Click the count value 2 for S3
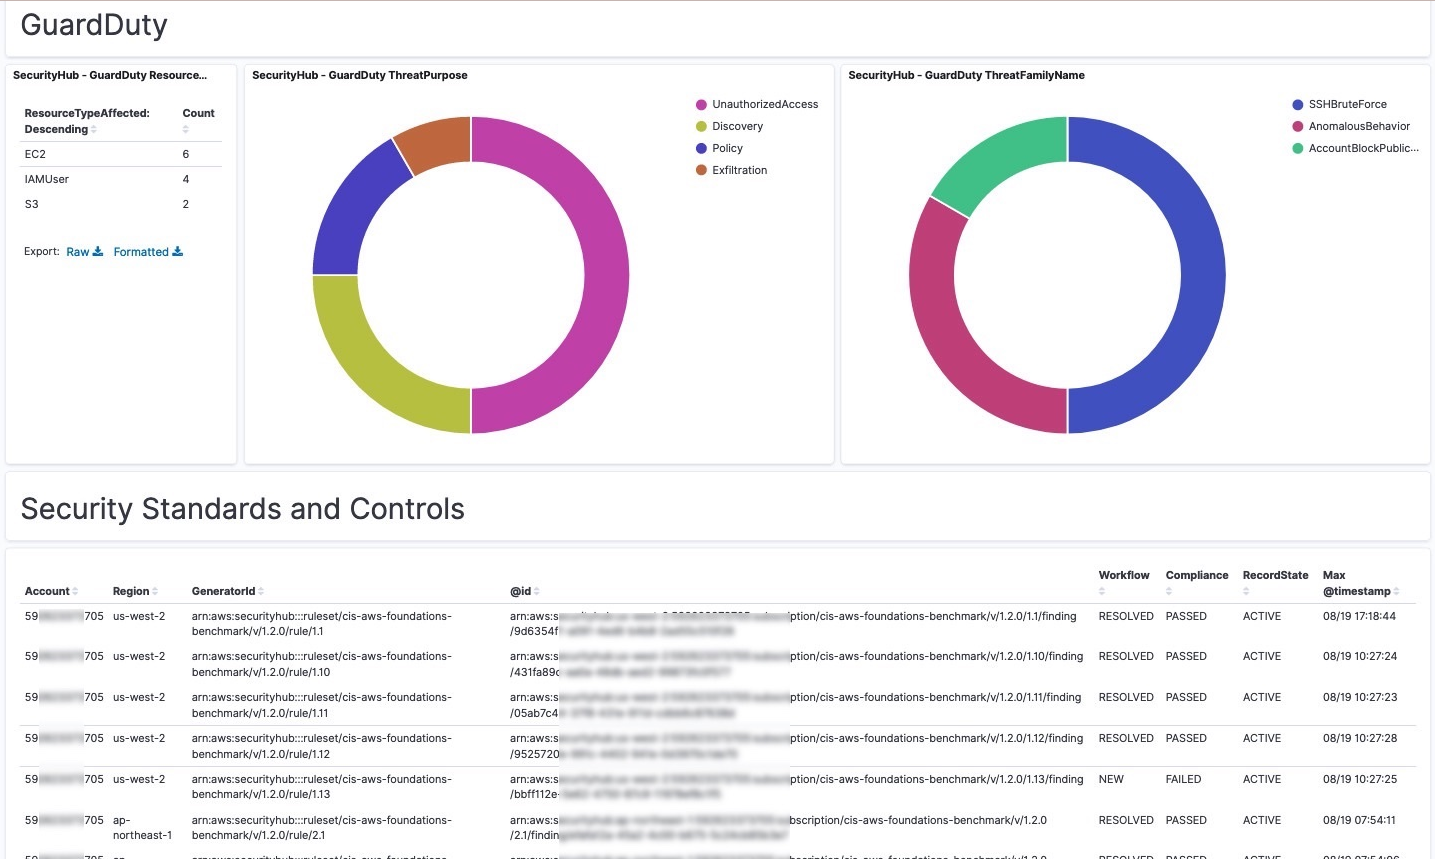This screenshot has width=1435, height=859. pos(186,204)
